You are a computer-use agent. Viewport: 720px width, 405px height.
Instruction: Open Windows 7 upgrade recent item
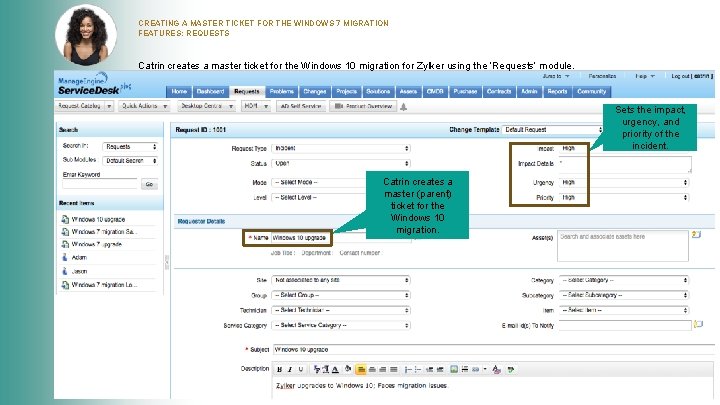(x=96, y=244)
